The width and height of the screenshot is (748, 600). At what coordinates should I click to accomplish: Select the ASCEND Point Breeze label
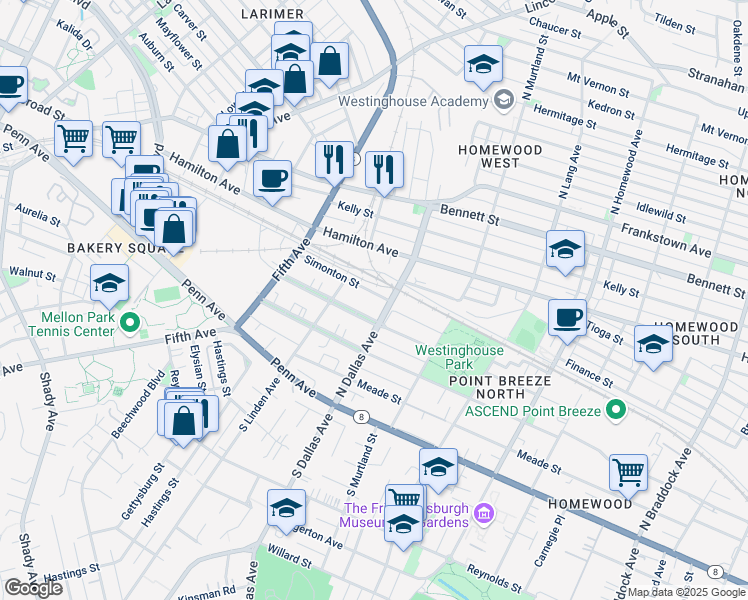[533, 411]
